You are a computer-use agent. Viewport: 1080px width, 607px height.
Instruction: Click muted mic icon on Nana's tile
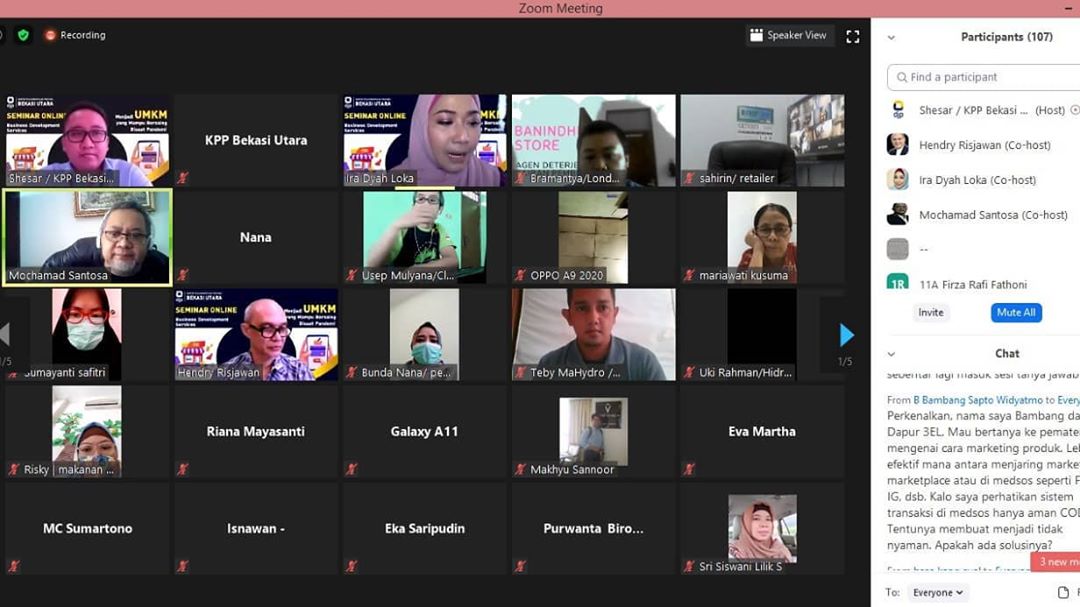coord(182,275)
